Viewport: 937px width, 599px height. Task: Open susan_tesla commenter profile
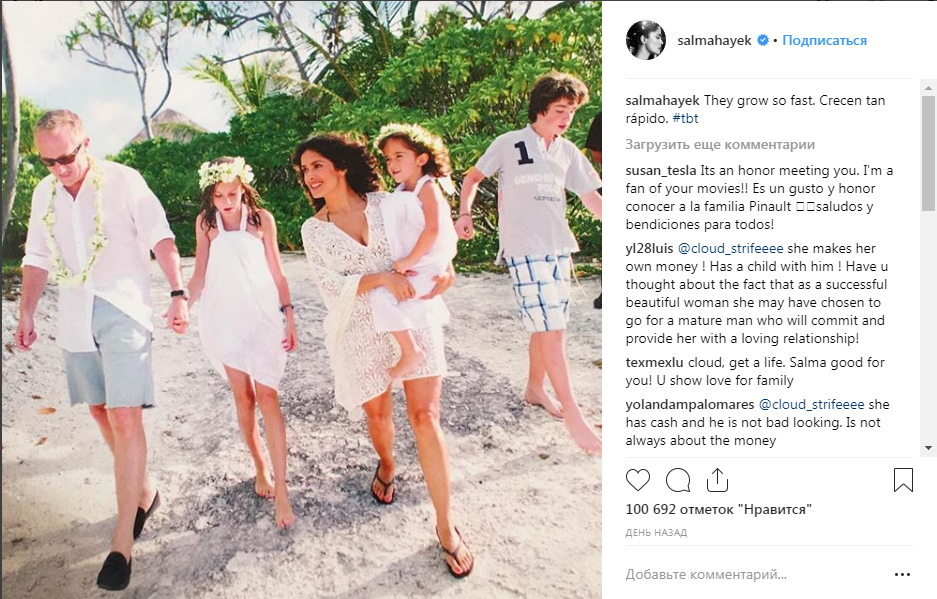click(662, 171)
